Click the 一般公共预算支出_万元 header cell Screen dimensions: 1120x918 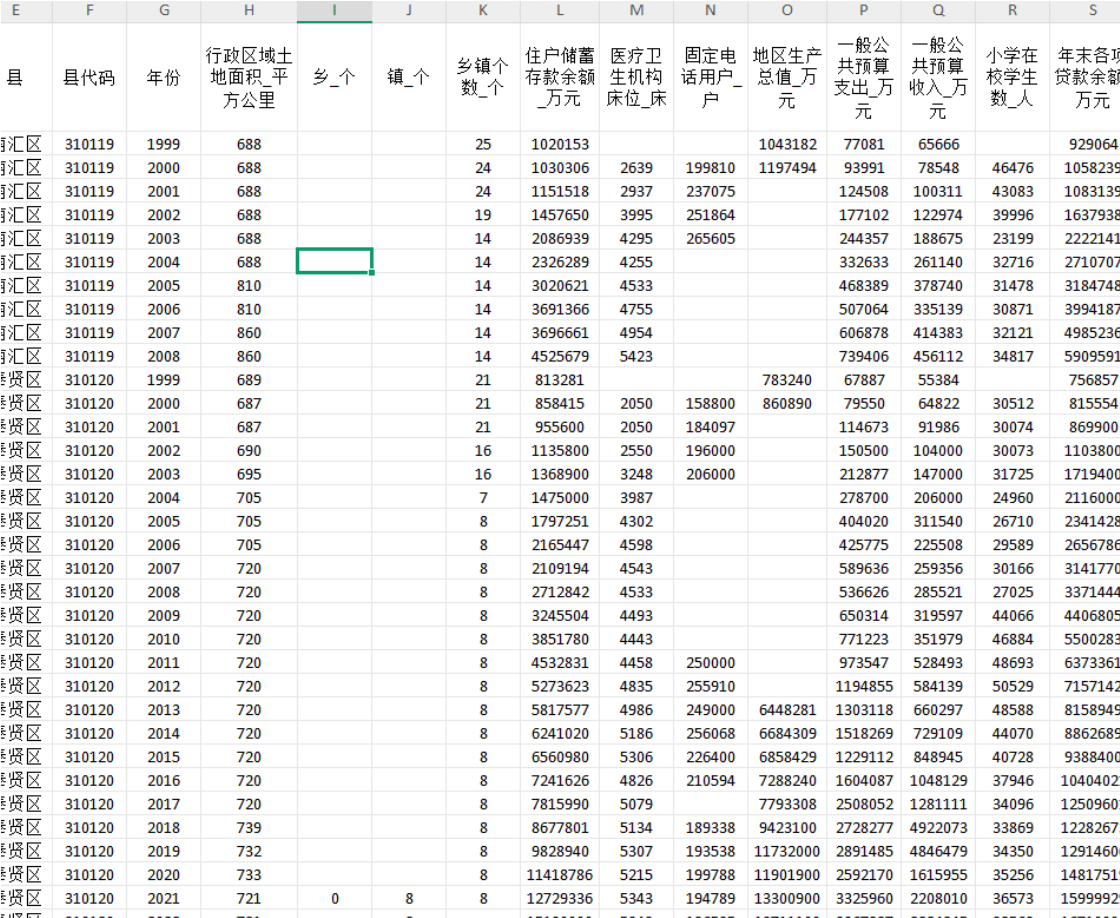pyautogui.click(x=864, y=77)
